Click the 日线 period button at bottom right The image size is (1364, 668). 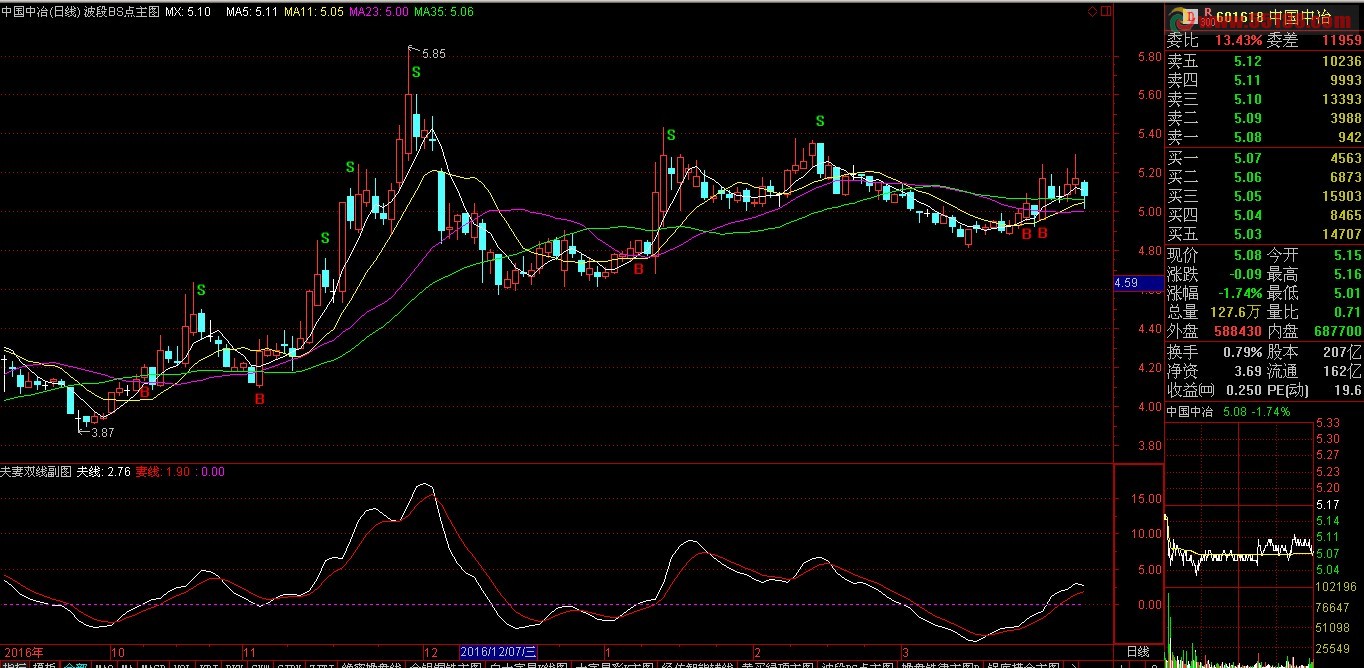pos(1138,651)
